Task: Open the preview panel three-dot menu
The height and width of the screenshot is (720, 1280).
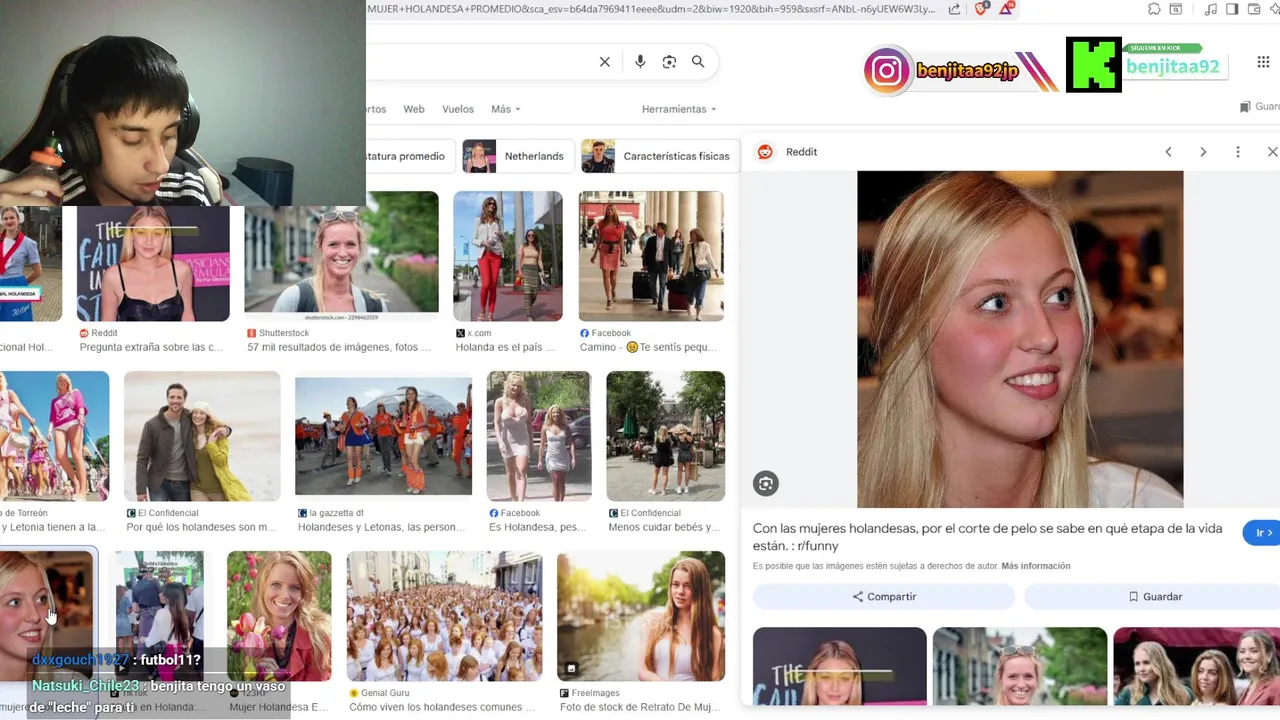Action: [x=1238, y=152]
